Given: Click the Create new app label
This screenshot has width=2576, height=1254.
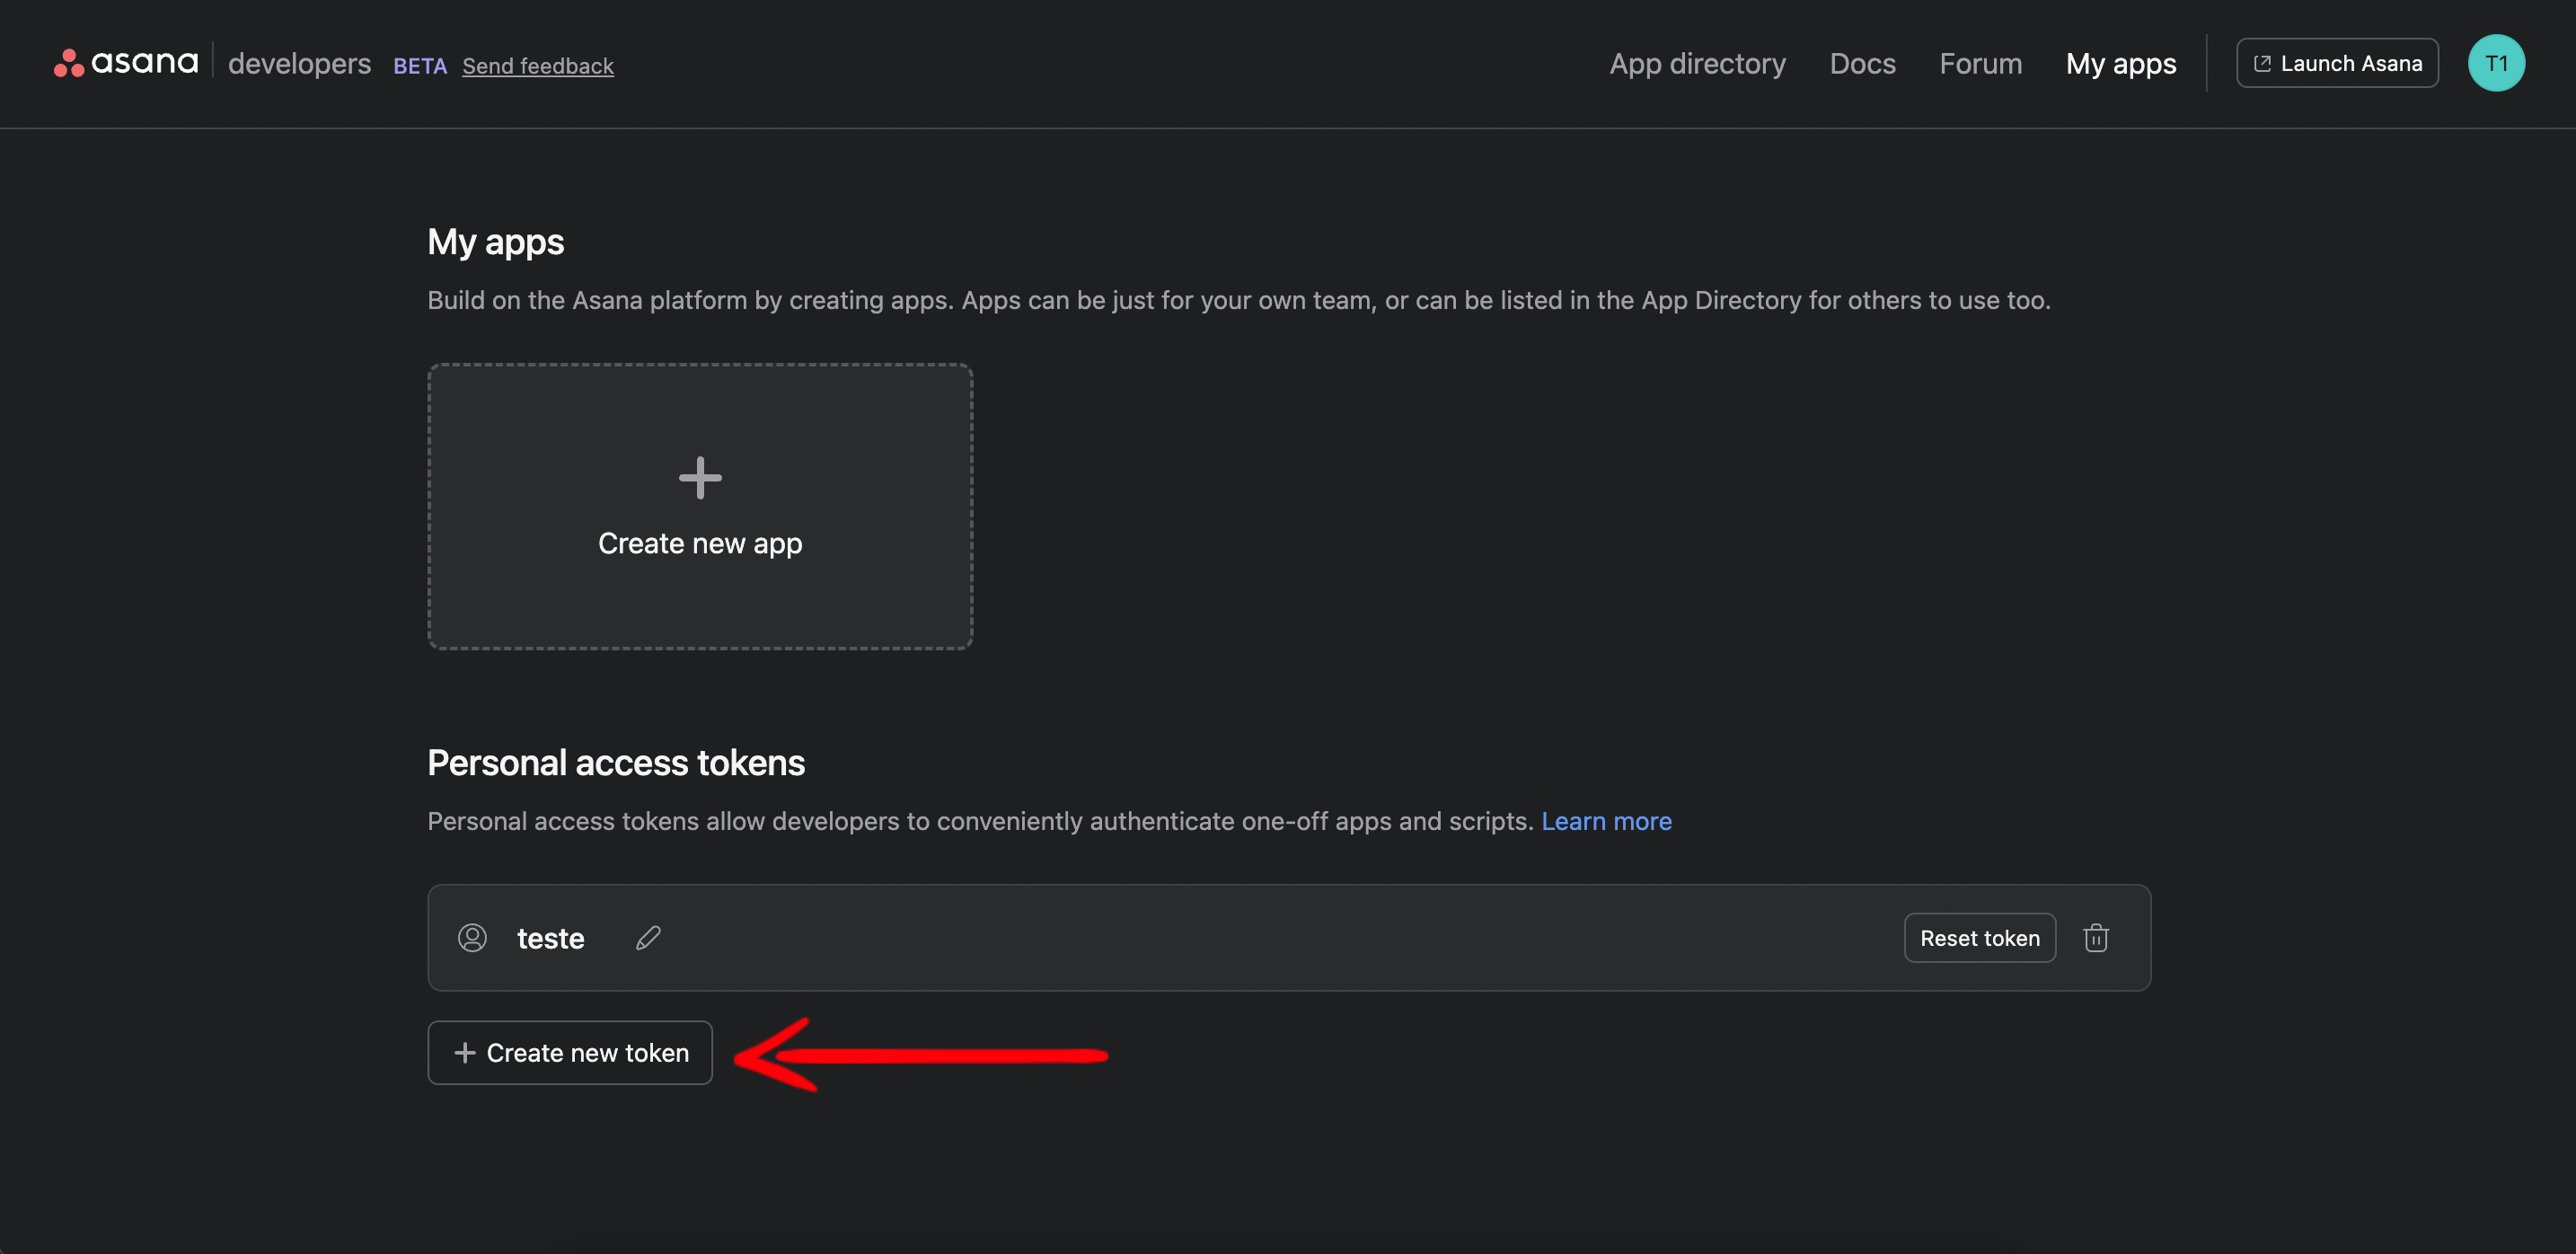Looking at the screenshot, I should point(700,543).
